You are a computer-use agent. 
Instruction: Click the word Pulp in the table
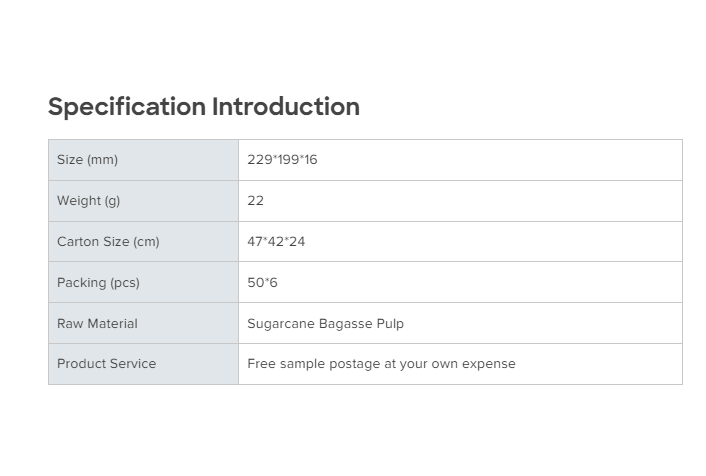tap(390, 324)
